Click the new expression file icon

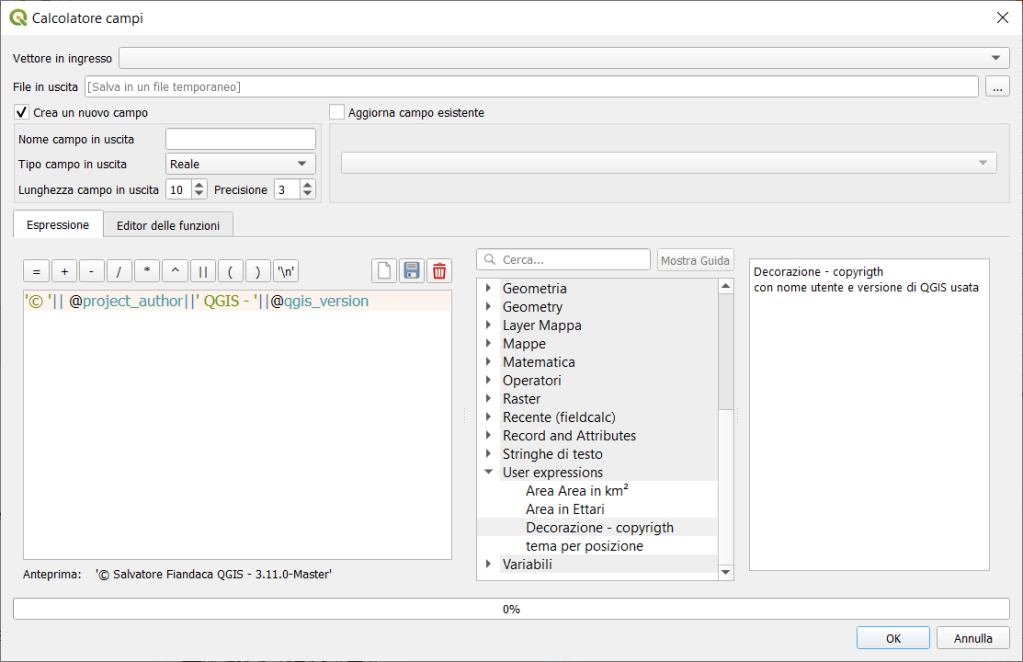pyautogui.click(x=384, y=271)
